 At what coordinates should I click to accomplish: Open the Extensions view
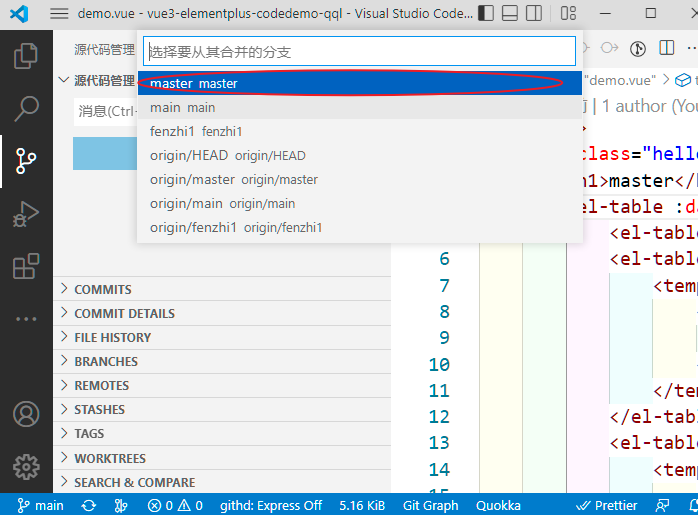26,266
